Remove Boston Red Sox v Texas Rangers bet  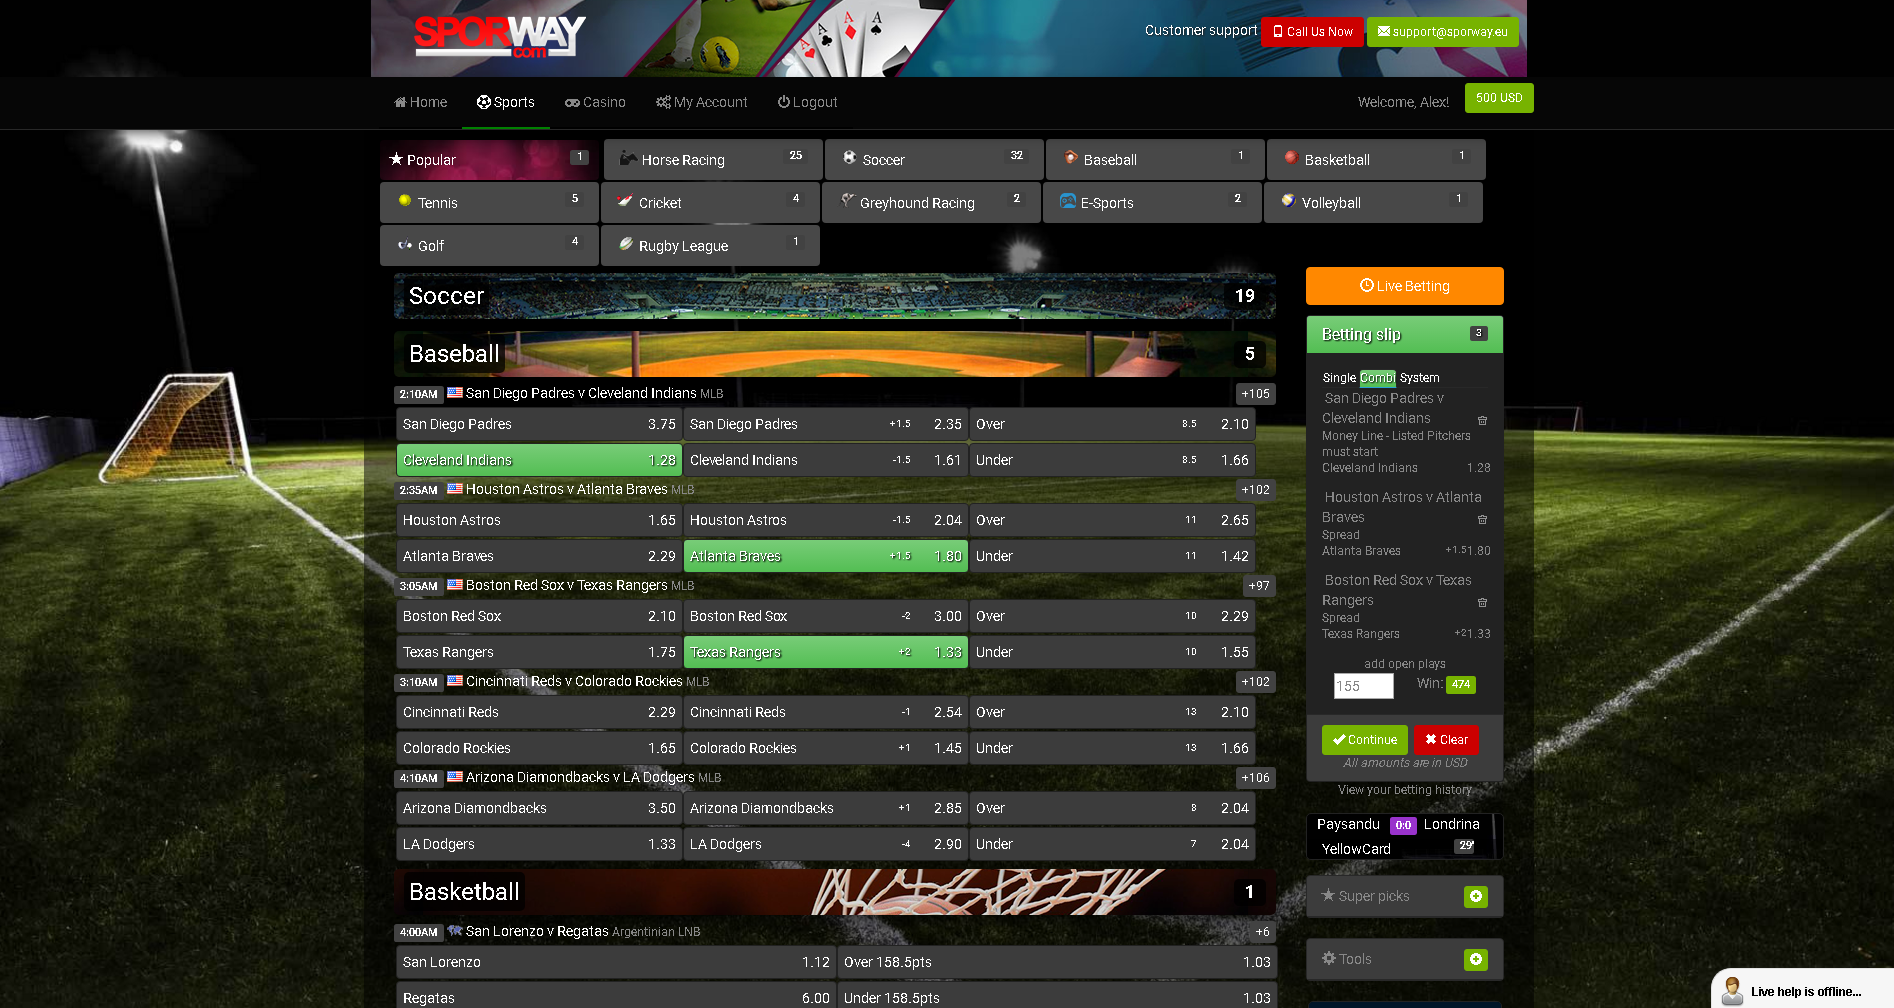[x=1482, y=603]
